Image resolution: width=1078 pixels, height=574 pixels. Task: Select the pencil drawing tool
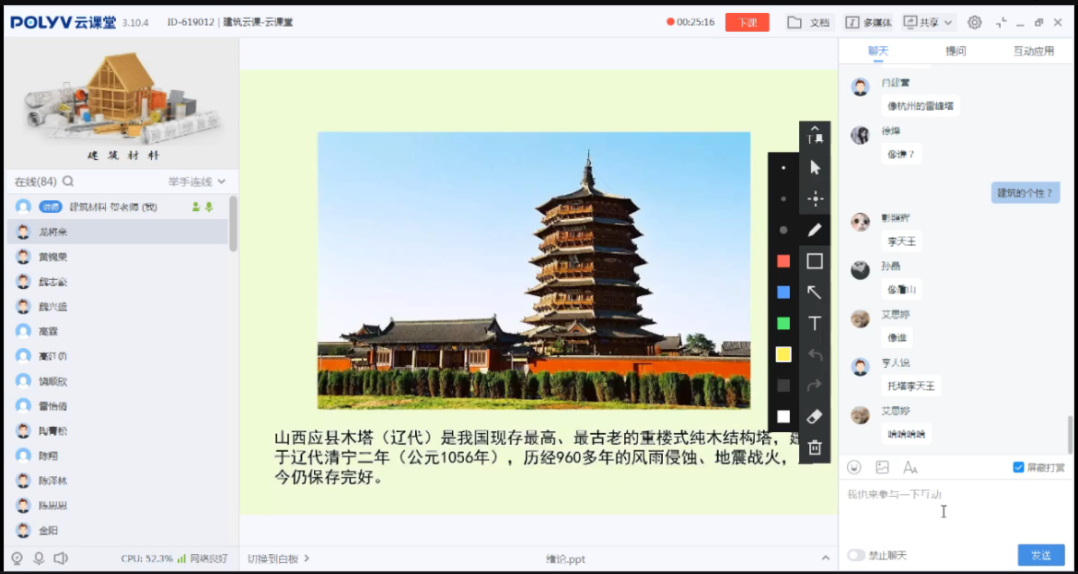[x=815, y=230]
